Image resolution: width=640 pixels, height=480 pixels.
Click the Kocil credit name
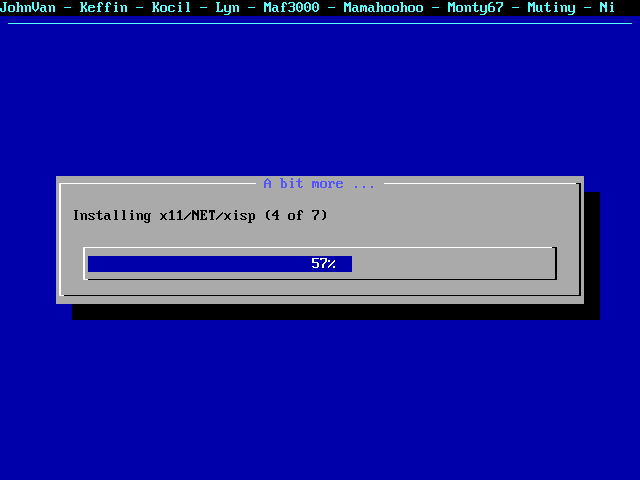(171, 7)
